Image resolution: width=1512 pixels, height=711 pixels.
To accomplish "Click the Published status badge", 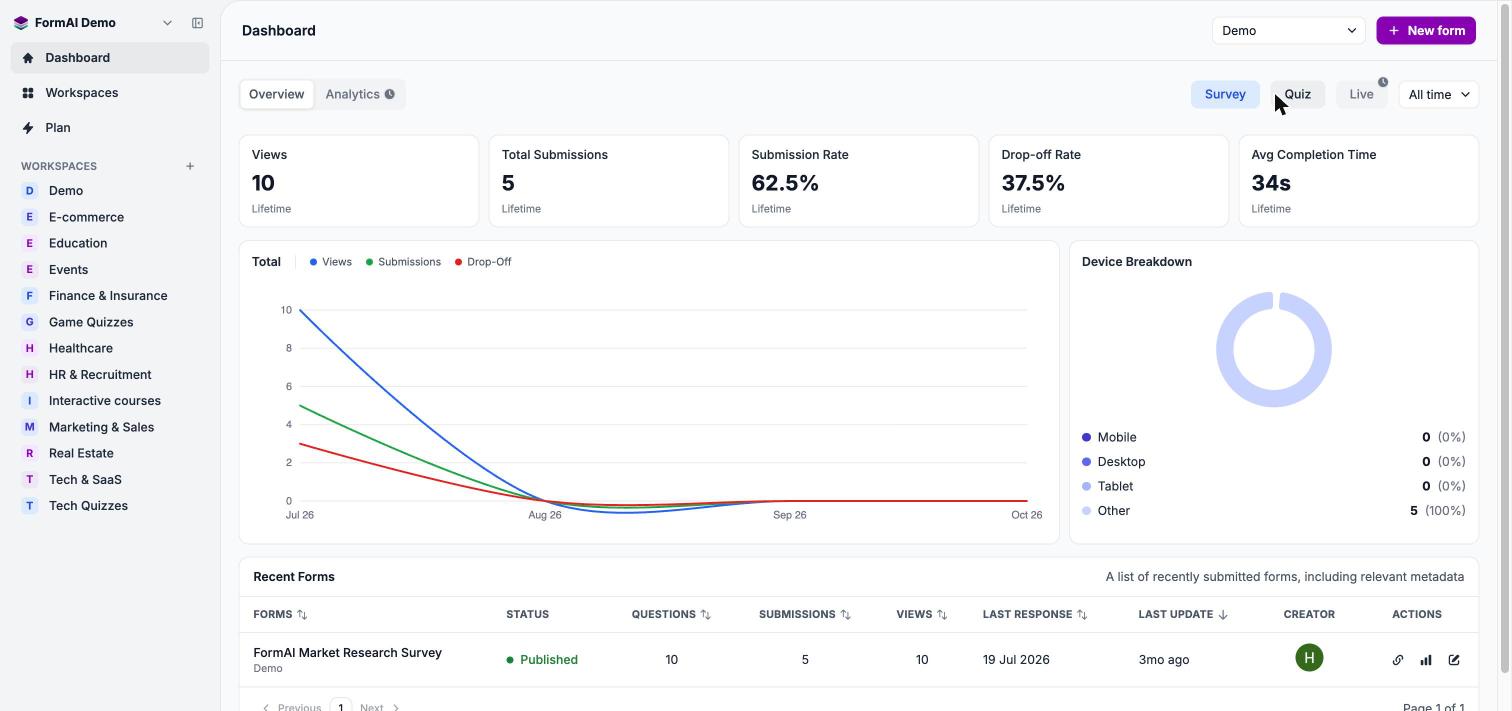I will tap(542, 660).
